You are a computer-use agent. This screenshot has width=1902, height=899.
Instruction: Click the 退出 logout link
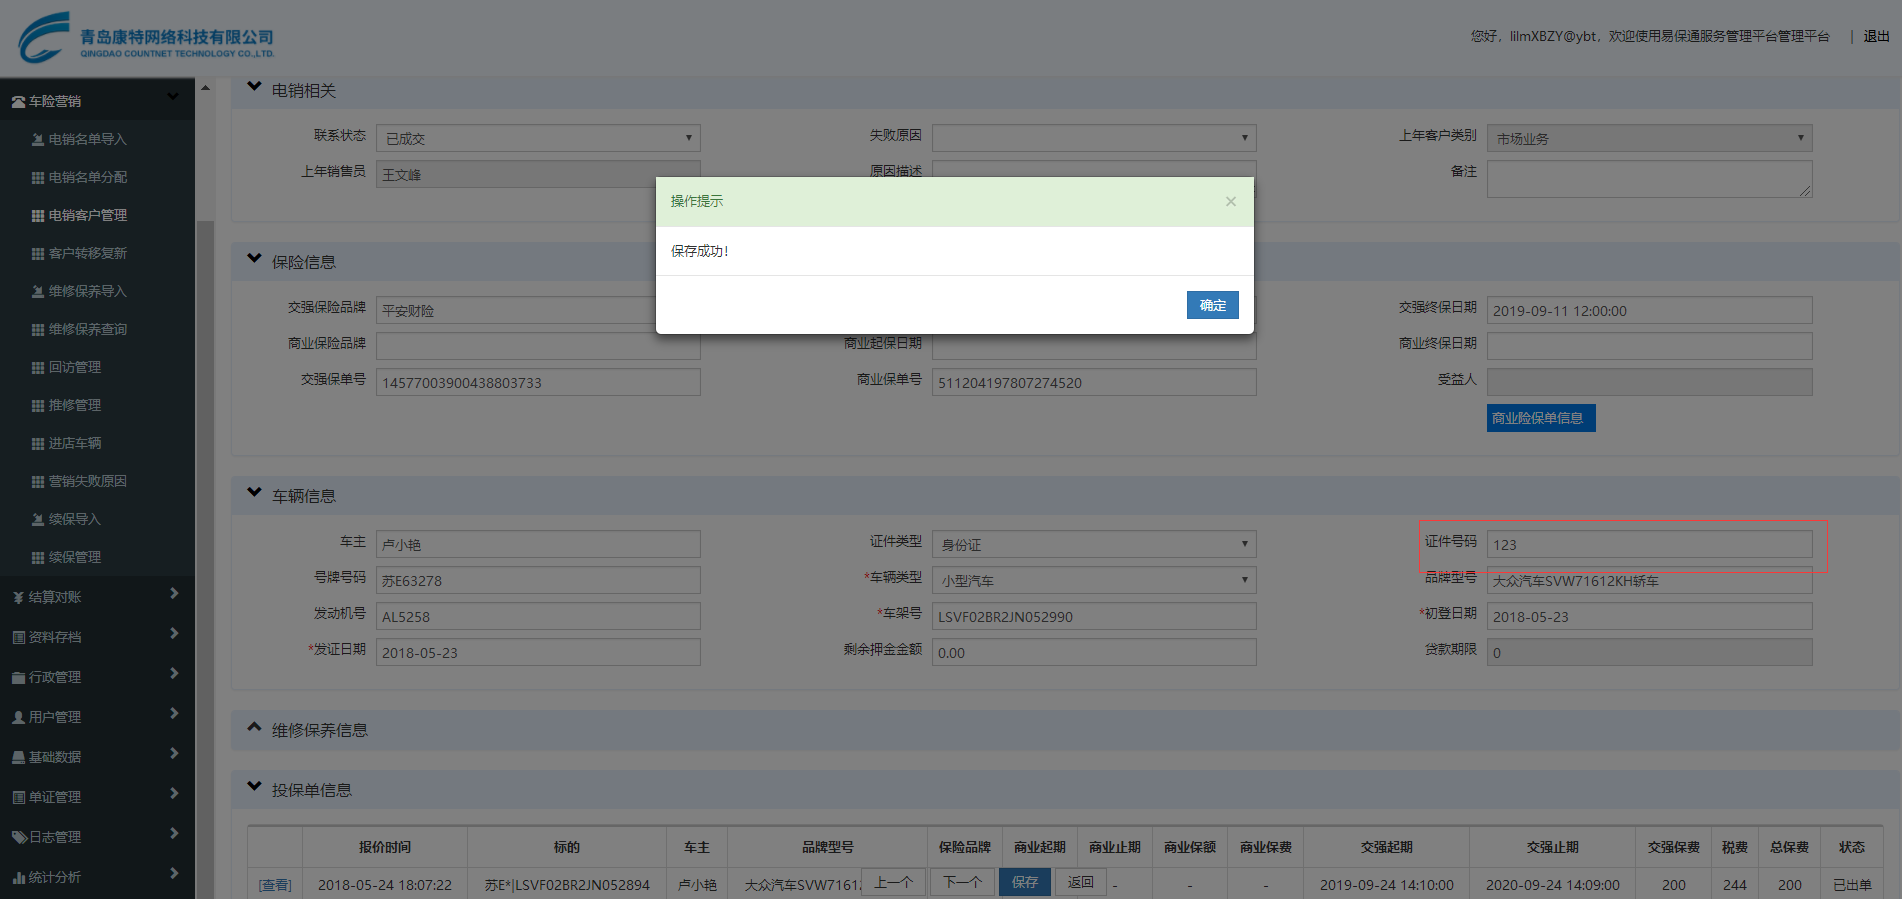[1876, 36]
